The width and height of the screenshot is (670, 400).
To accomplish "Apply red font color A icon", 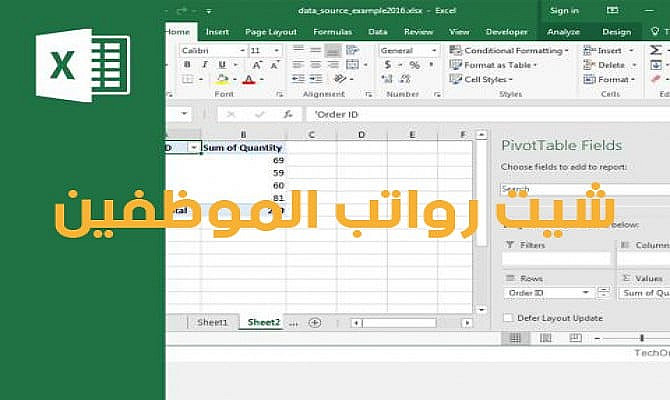I will 249,79.
